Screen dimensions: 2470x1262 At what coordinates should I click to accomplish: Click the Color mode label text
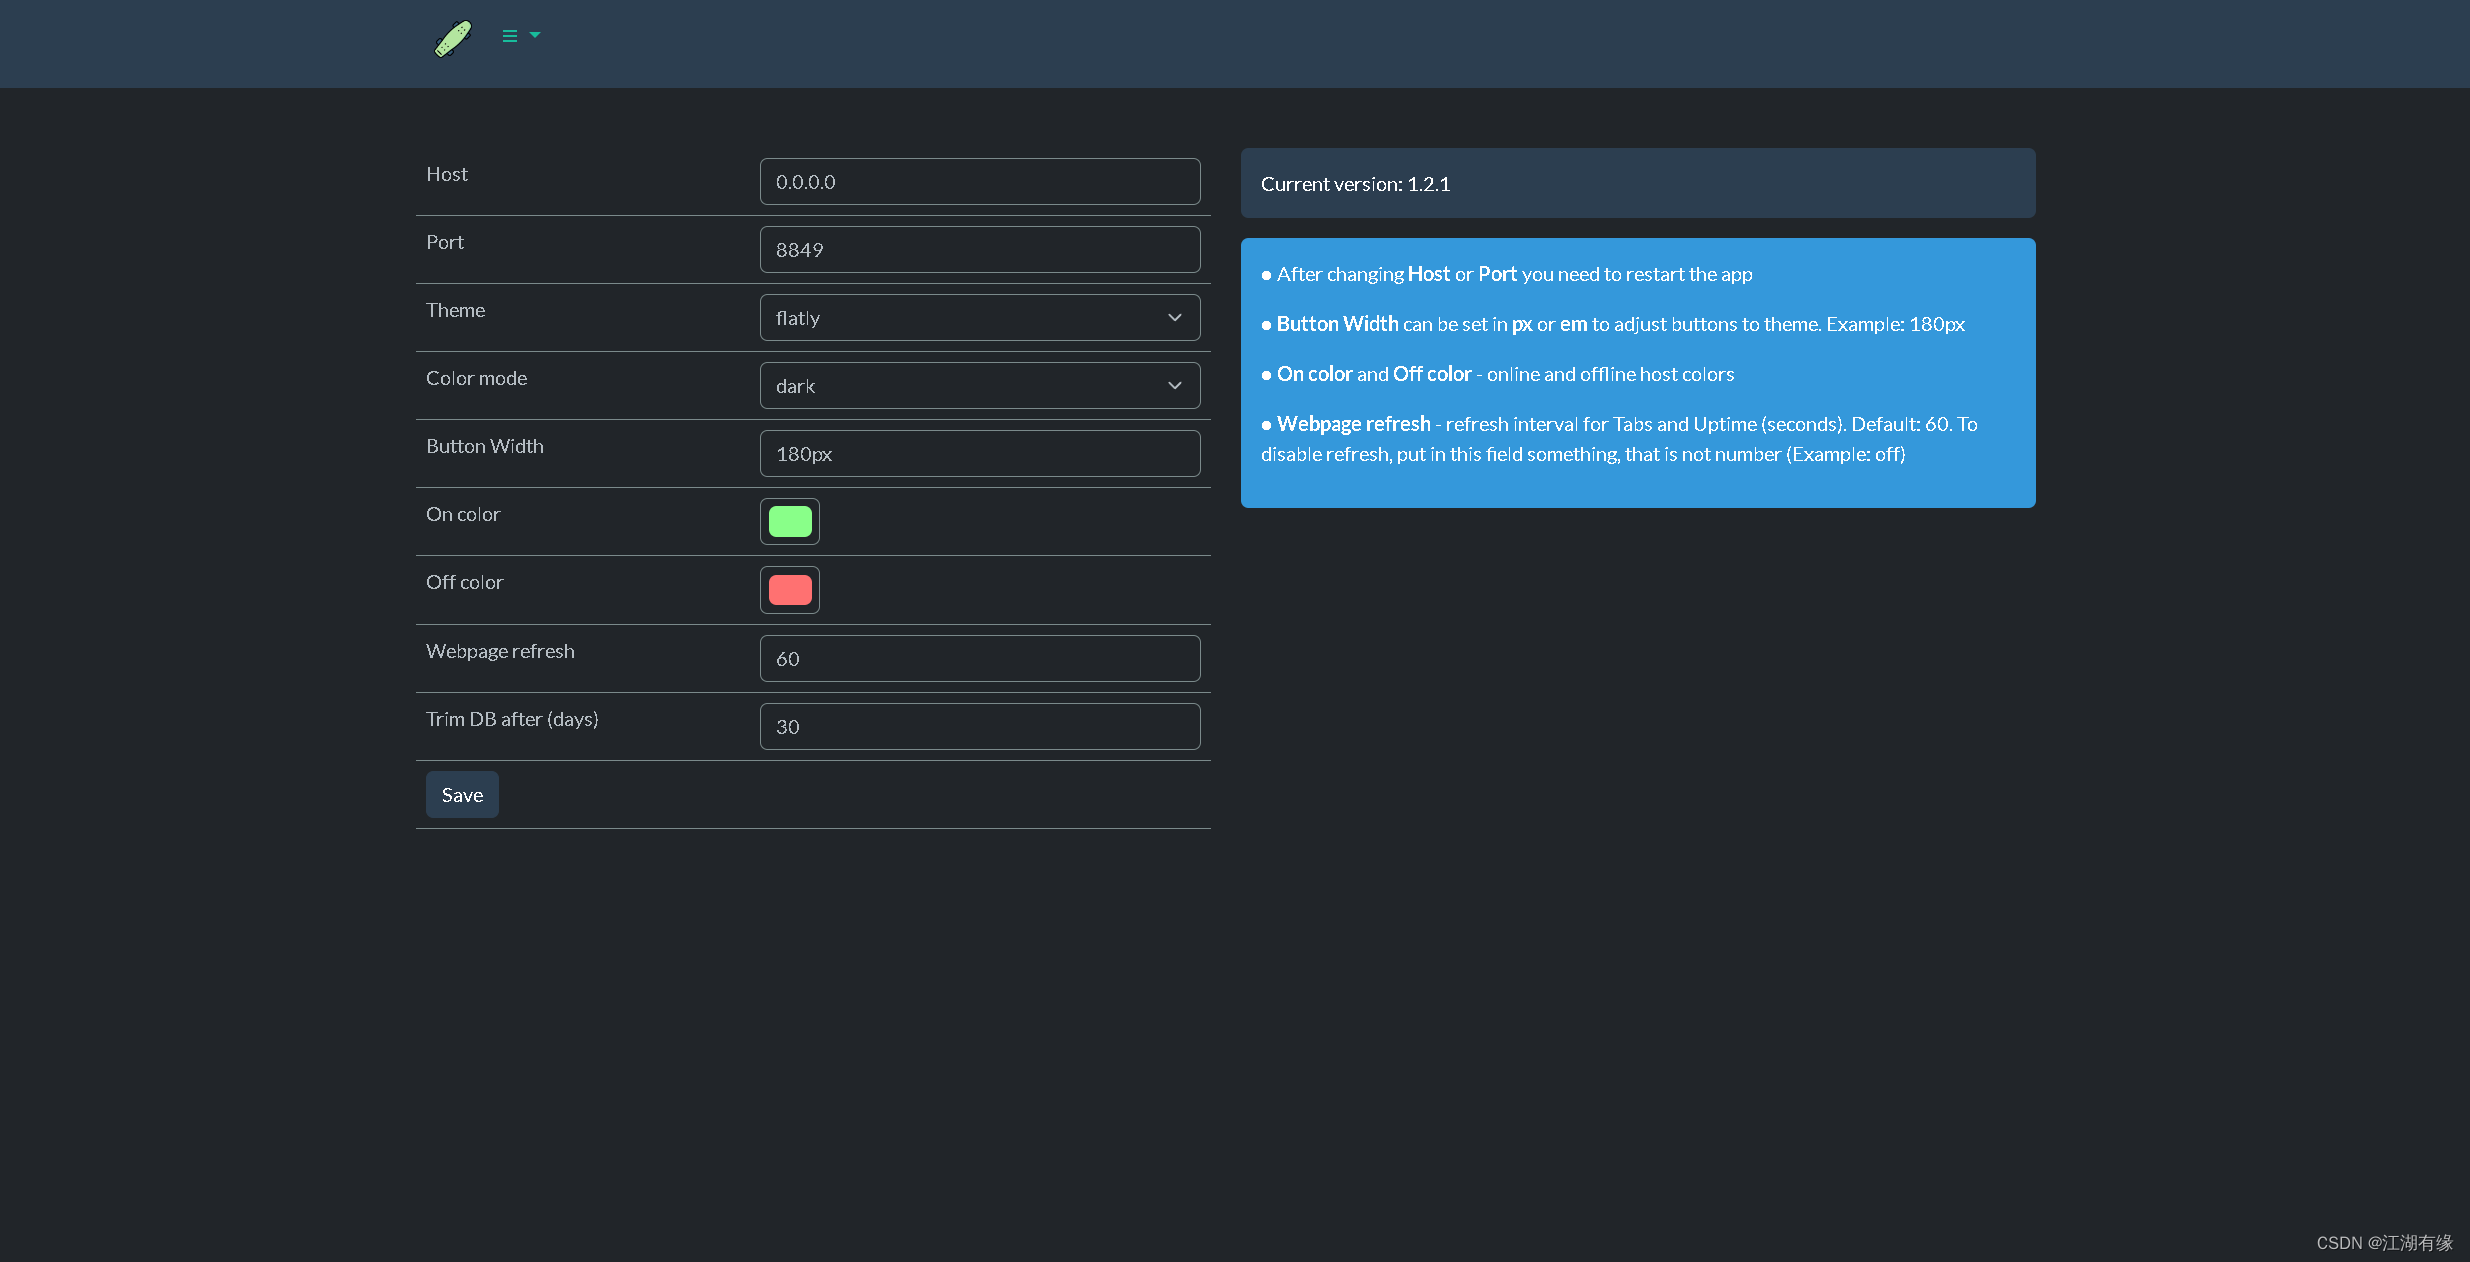pyautogui.click(x=476, y=379)
